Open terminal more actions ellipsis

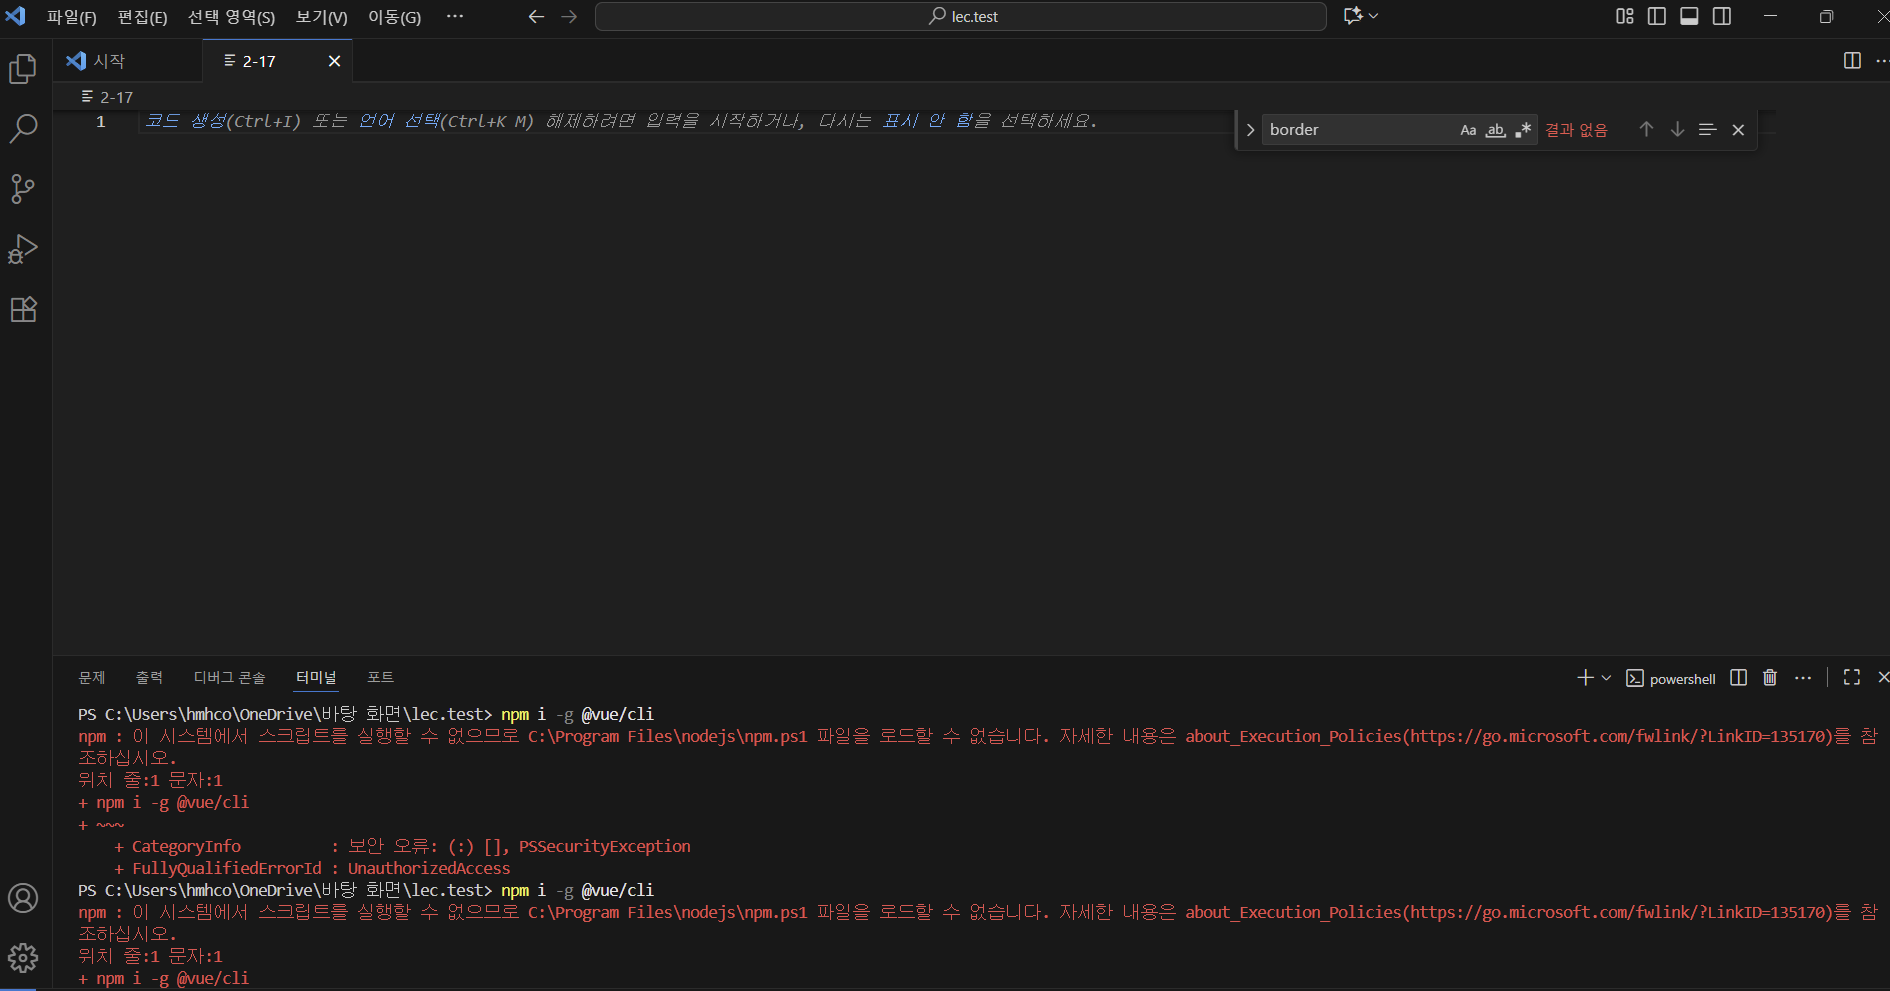(1803, 678)
